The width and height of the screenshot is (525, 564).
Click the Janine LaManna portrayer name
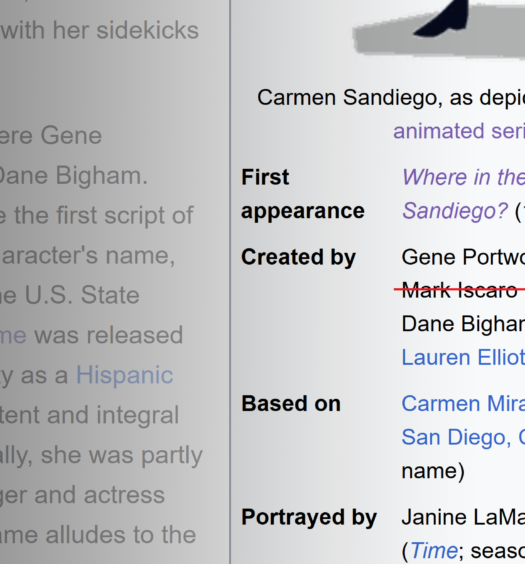463,518
